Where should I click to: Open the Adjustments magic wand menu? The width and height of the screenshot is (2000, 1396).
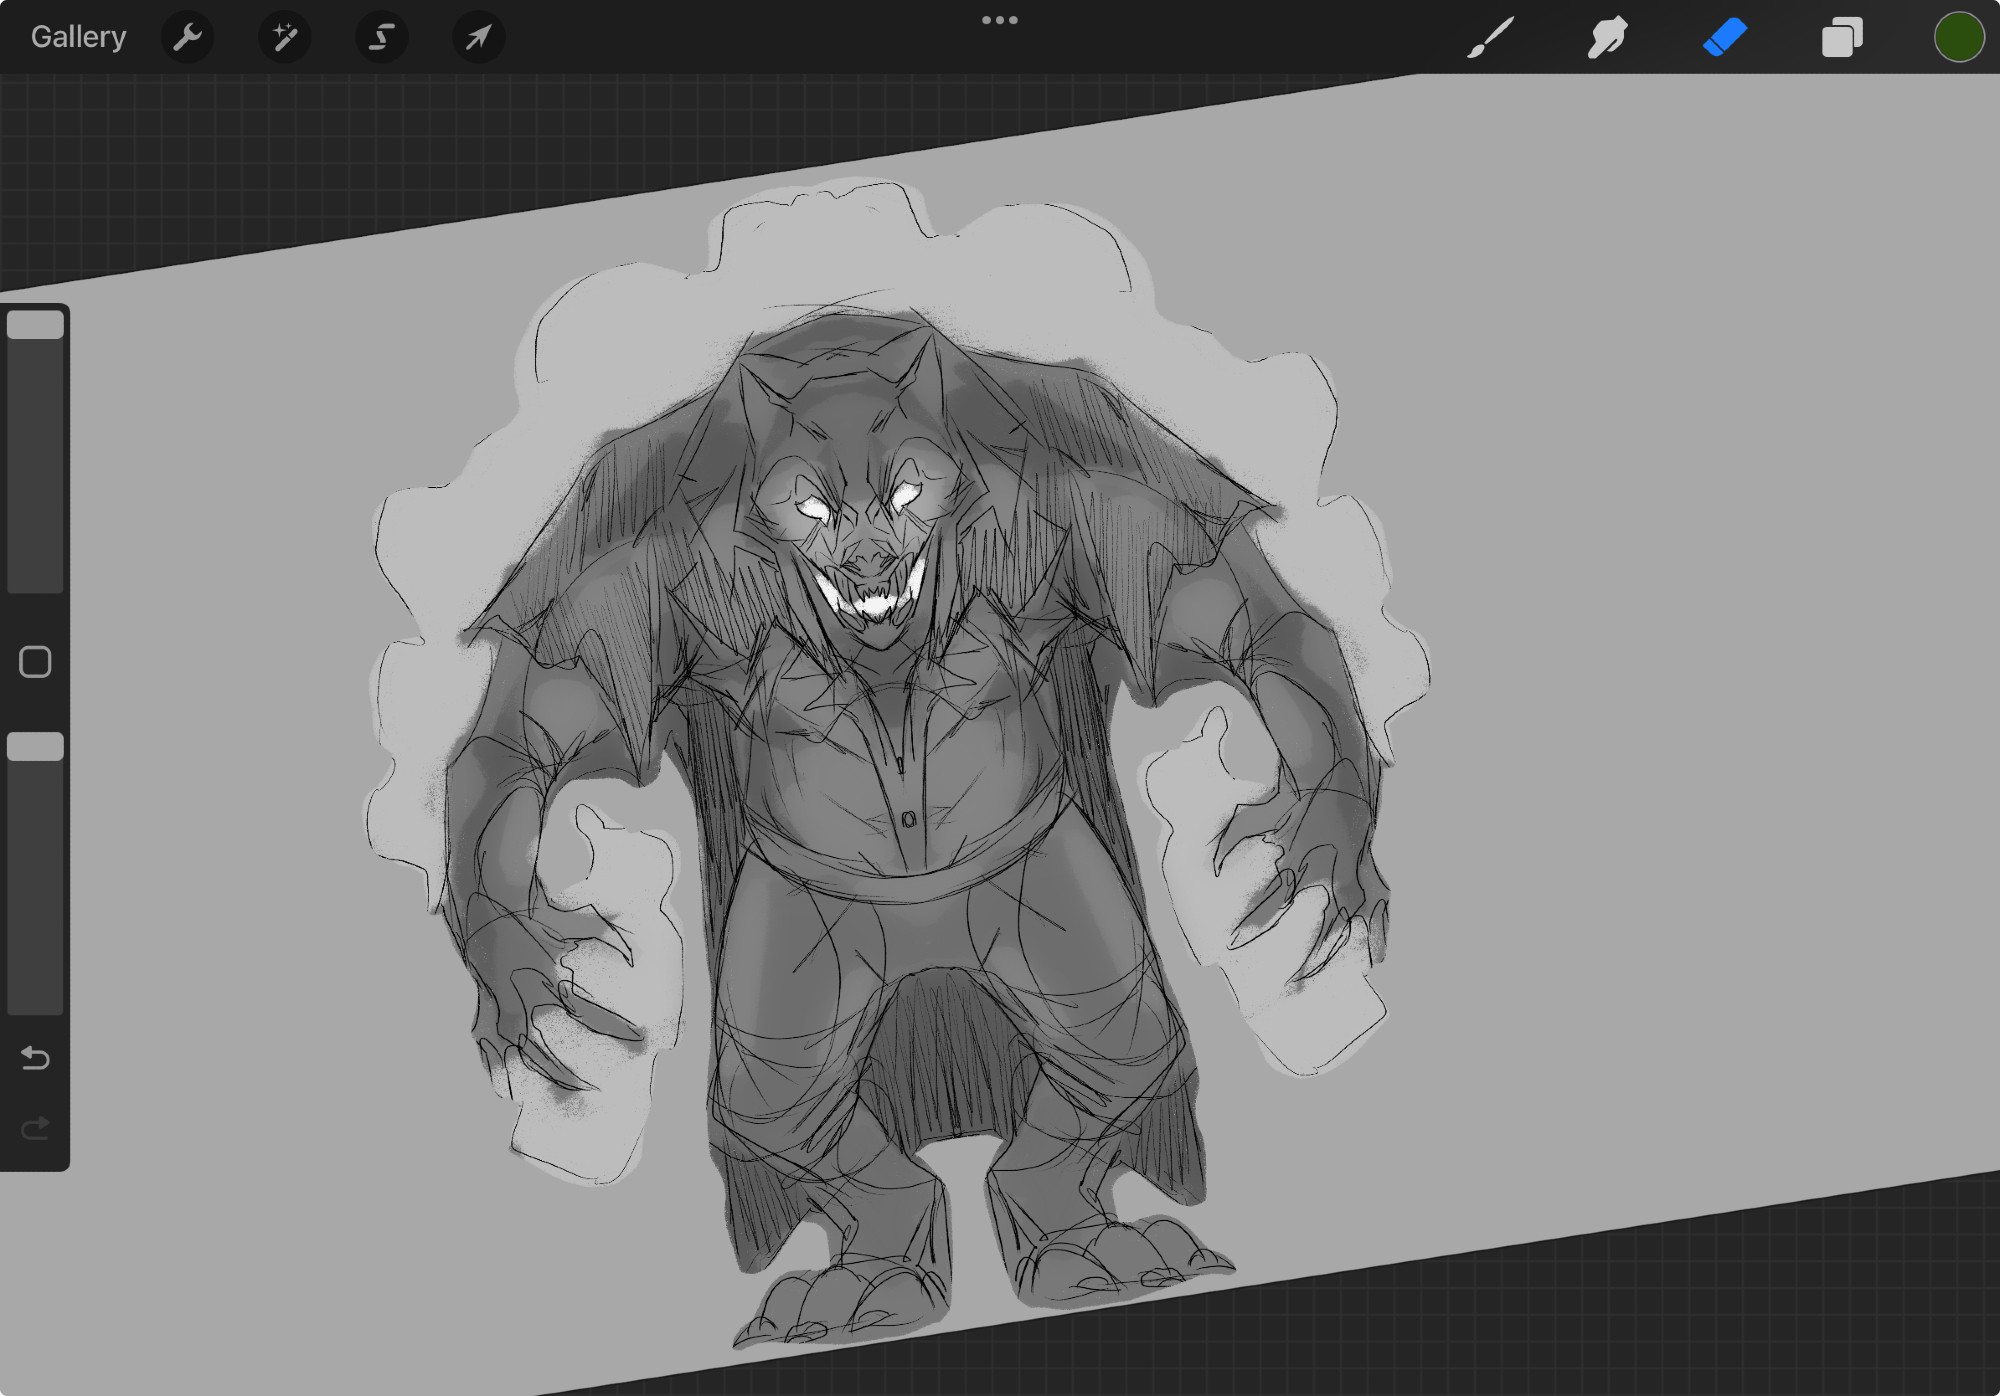[x=284, y=38]
